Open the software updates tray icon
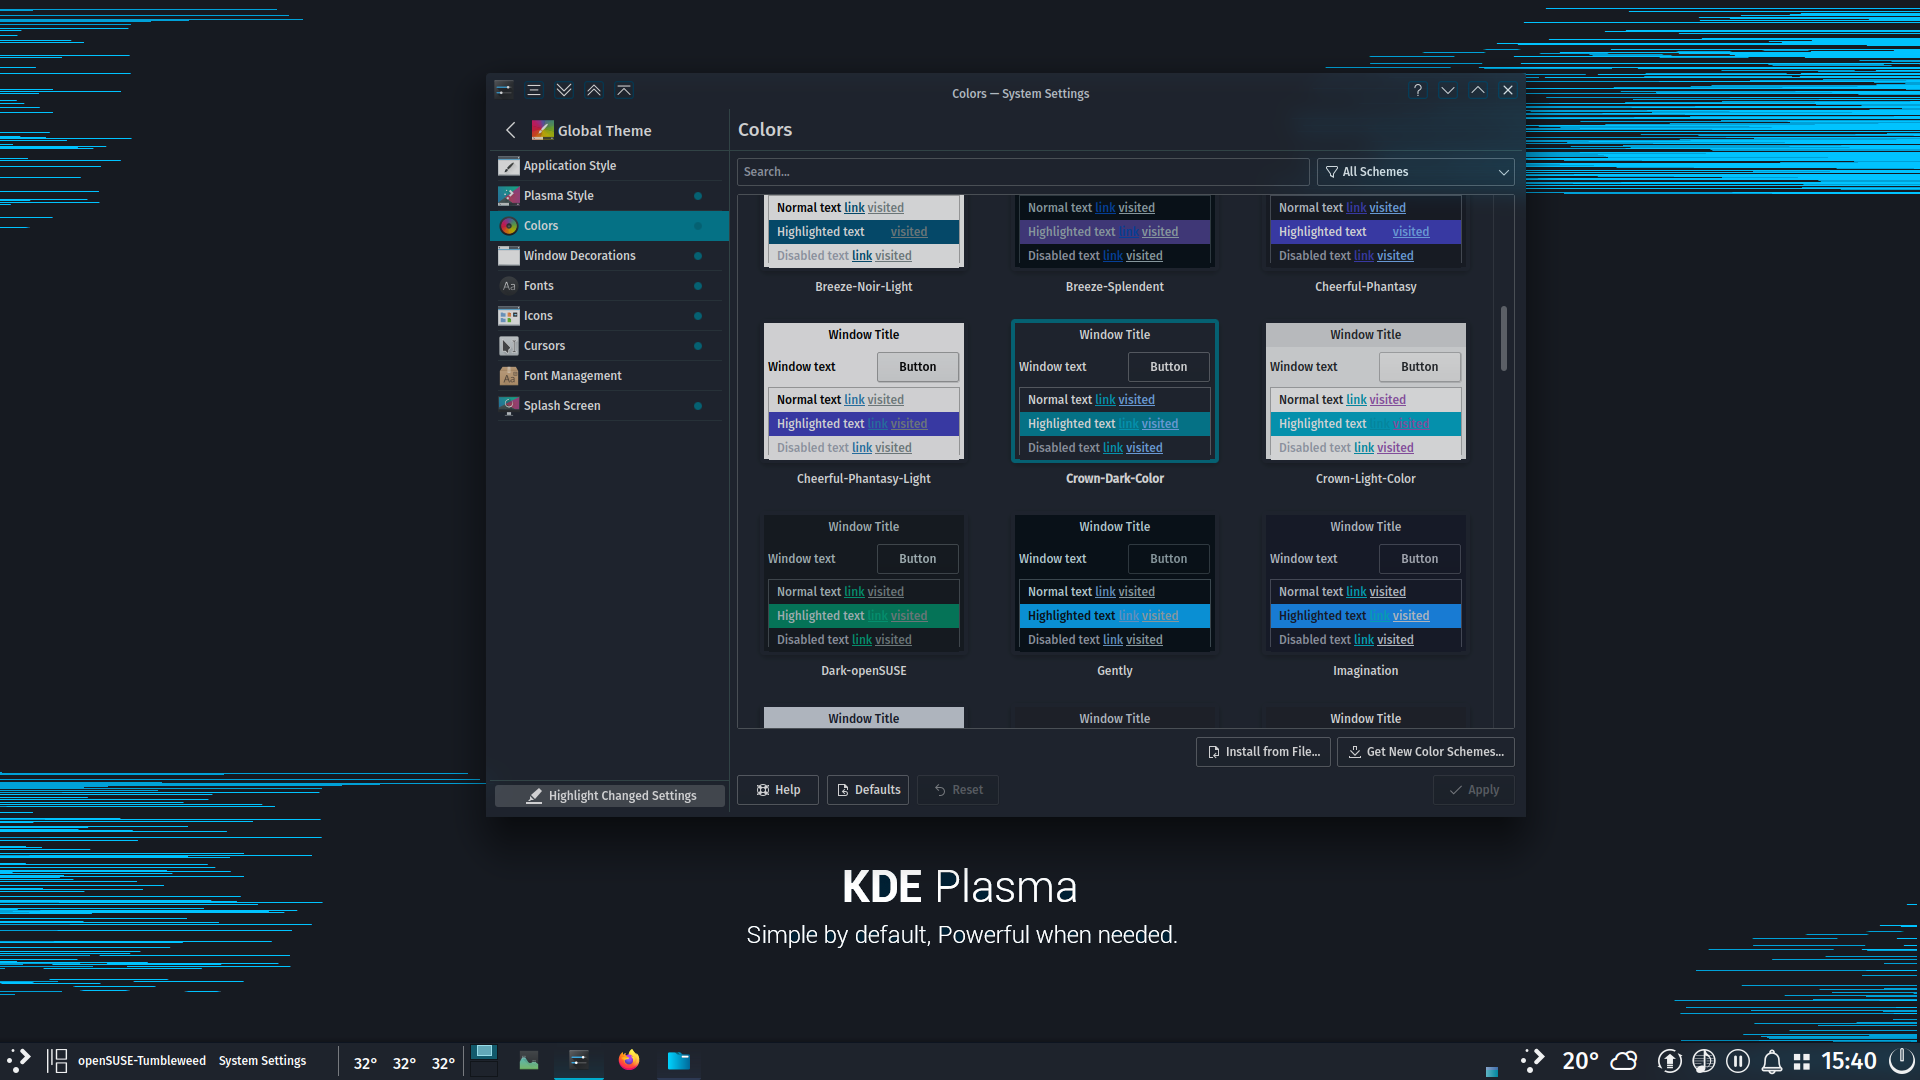 1669,1061
